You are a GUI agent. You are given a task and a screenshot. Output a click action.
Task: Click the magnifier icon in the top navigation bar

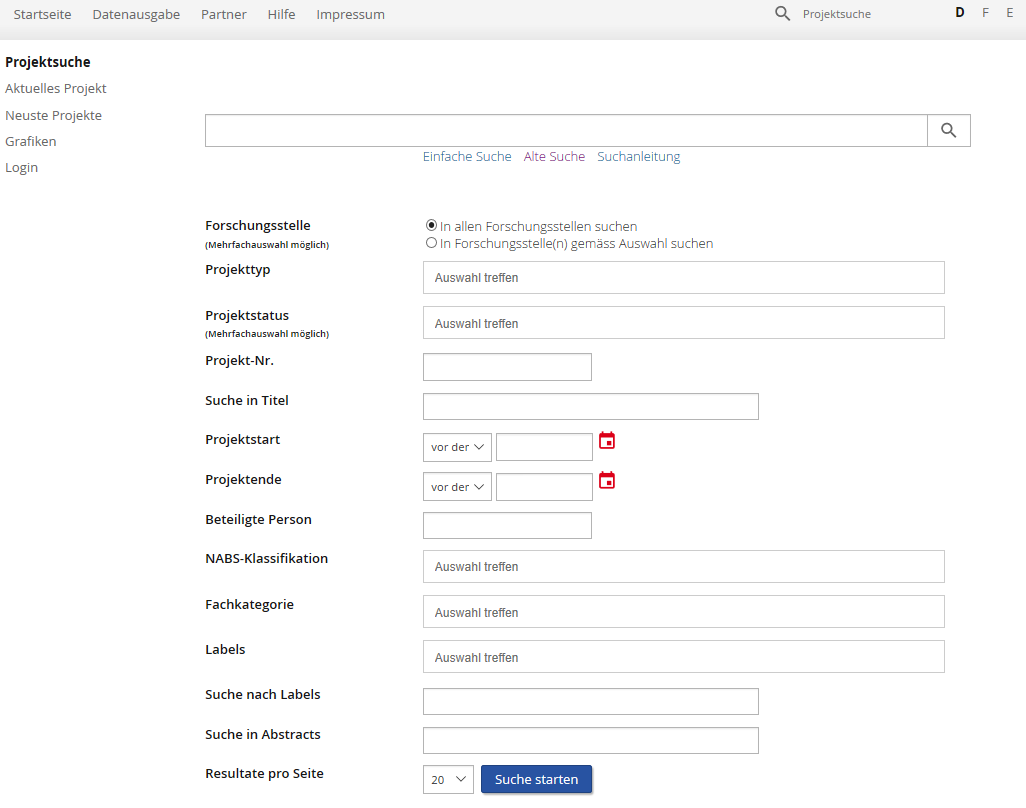783,14
